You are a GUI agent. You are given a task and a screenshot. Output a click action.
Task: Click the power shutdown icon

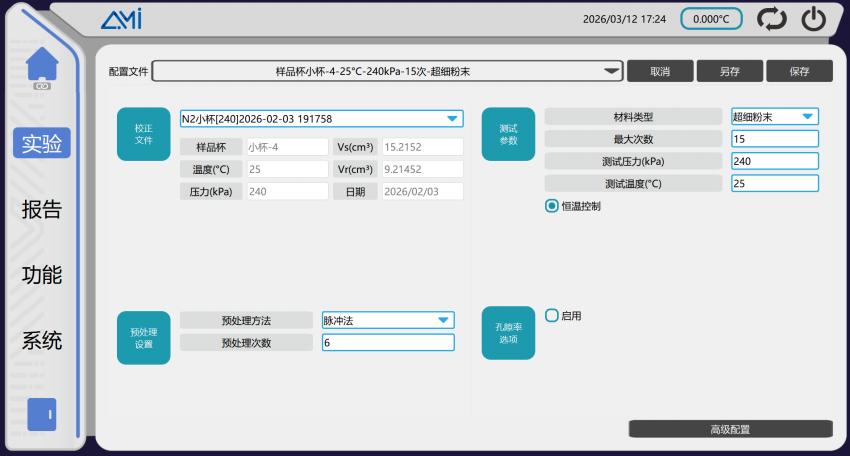[x=814, y=19]
